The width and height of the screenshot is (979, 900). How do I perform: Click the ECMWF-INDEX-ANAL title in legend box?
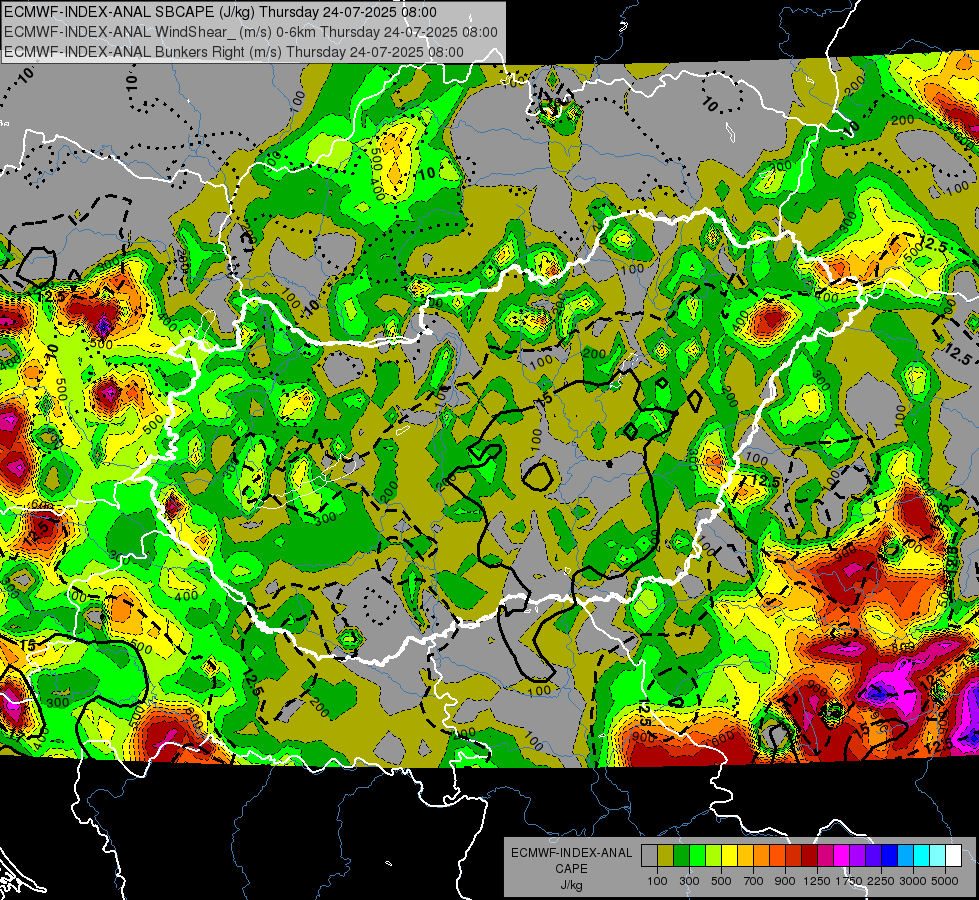(x=571, y=853)
